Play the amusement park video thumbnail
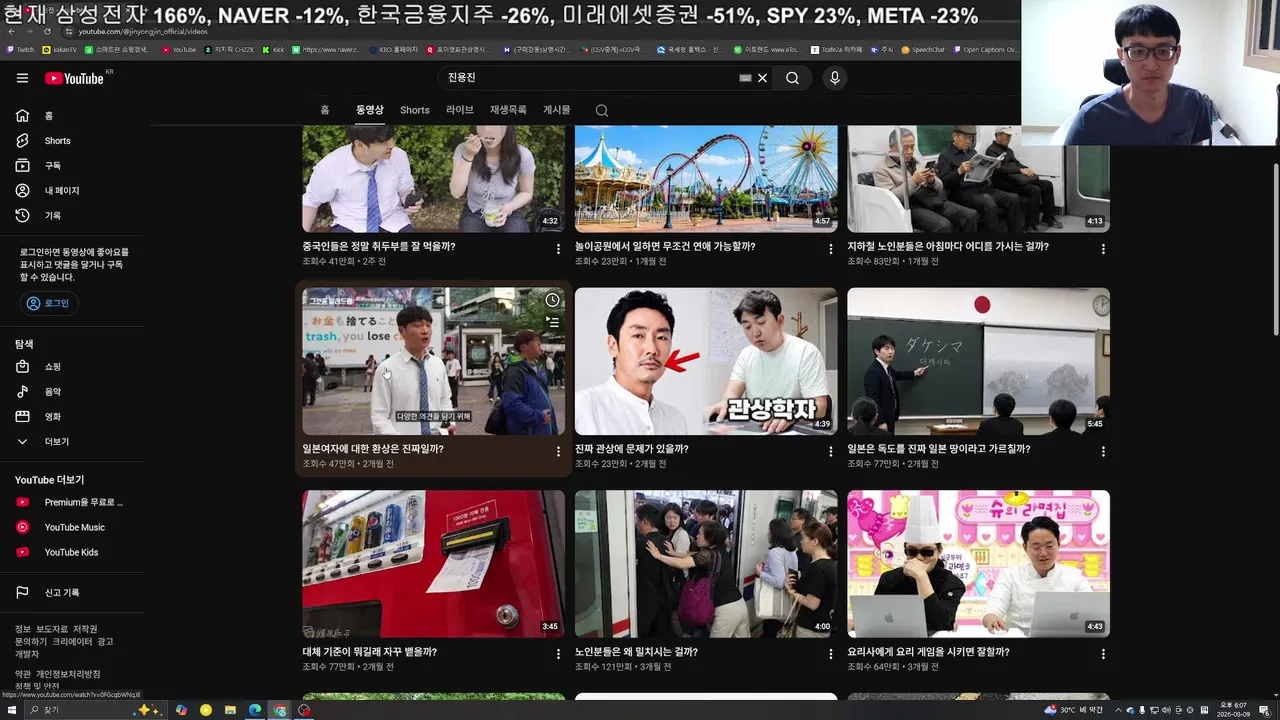 pos(706,179)
